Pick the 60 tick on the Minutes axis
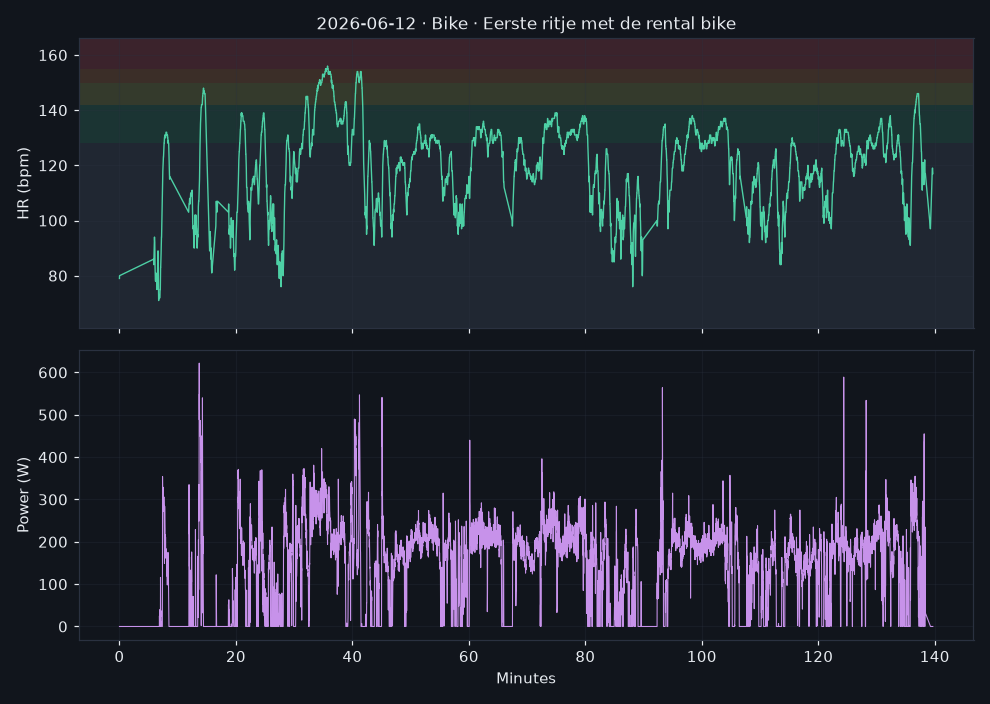The width and height of the screenshot is (990, 704). click(469, 657)
